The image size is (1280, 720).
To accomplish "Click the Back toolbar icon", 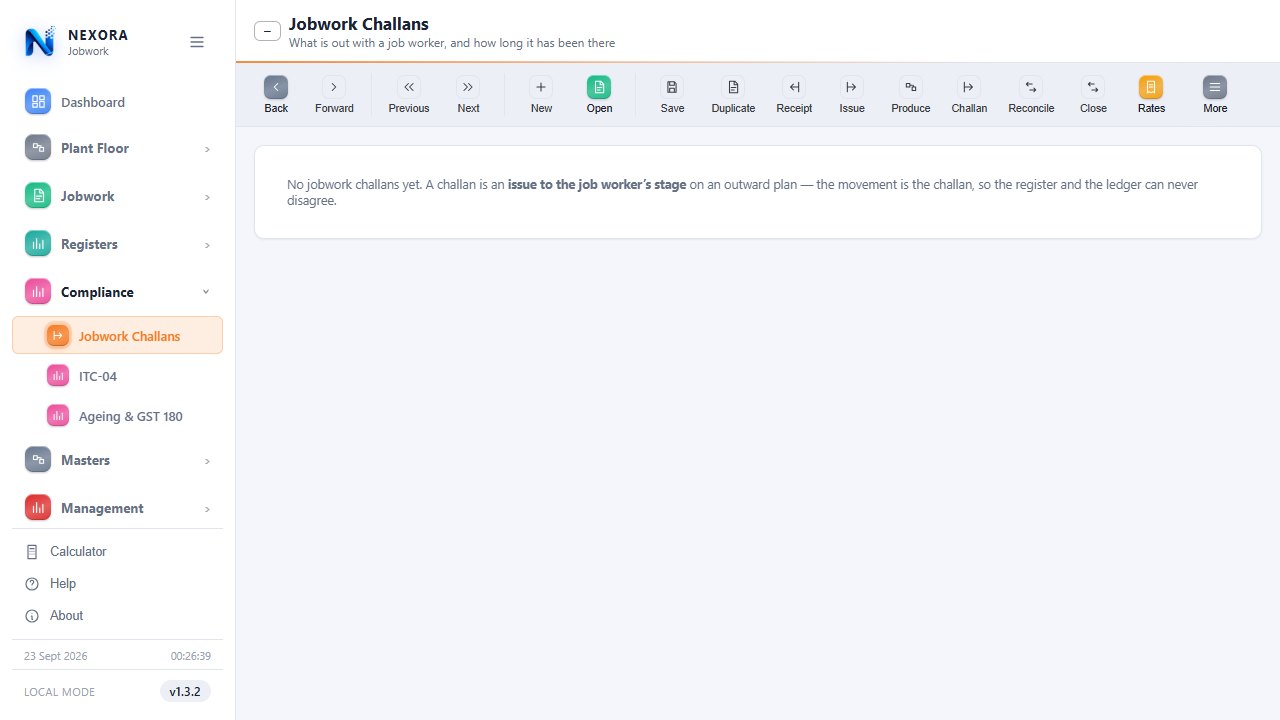I will click(276, 87).
